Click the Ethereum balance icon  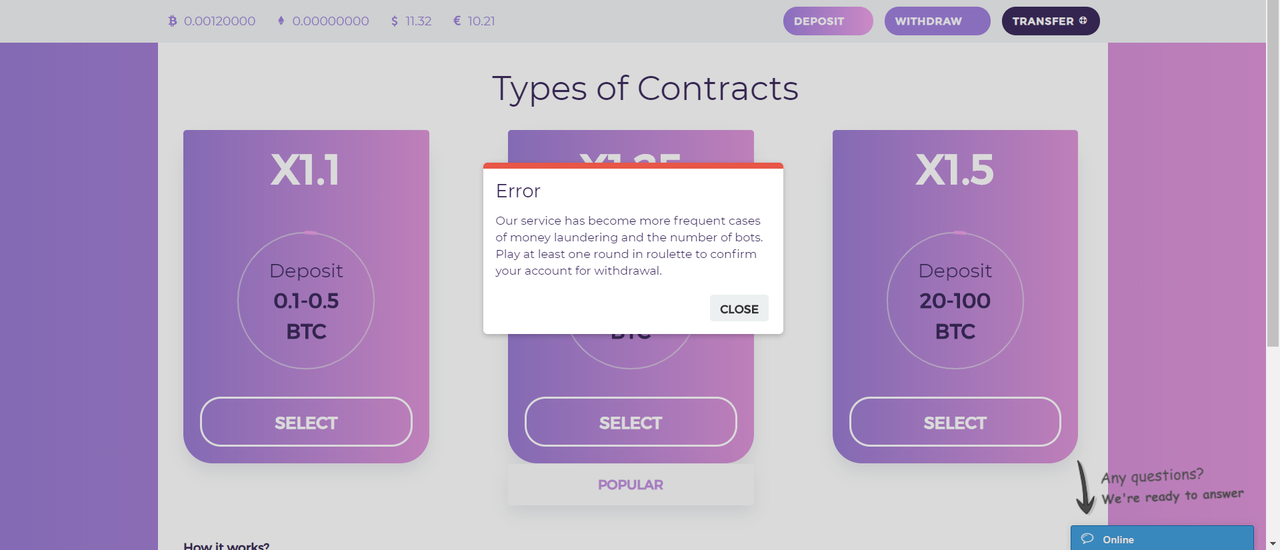(280, 21)
